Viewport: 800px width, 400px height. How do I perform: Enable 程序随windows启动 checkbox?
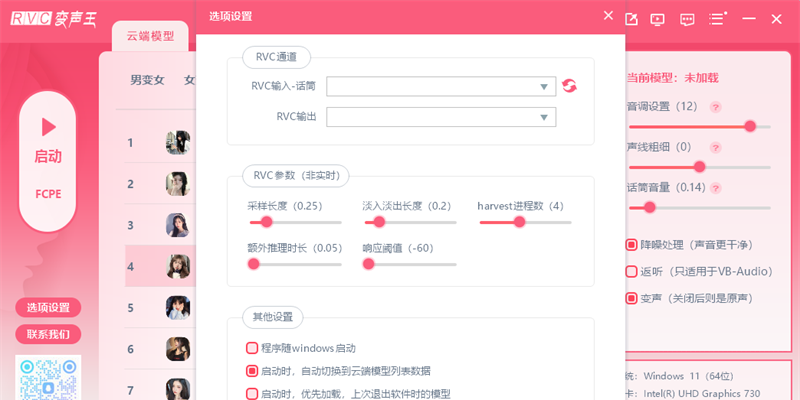click(252, 348)
